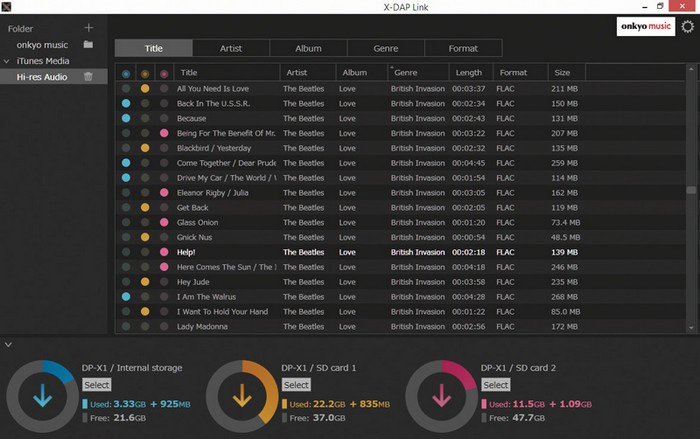Screen dimensions: 700x439
Task: Switch to the Artist tab
Action: click(x=231, y=48)
